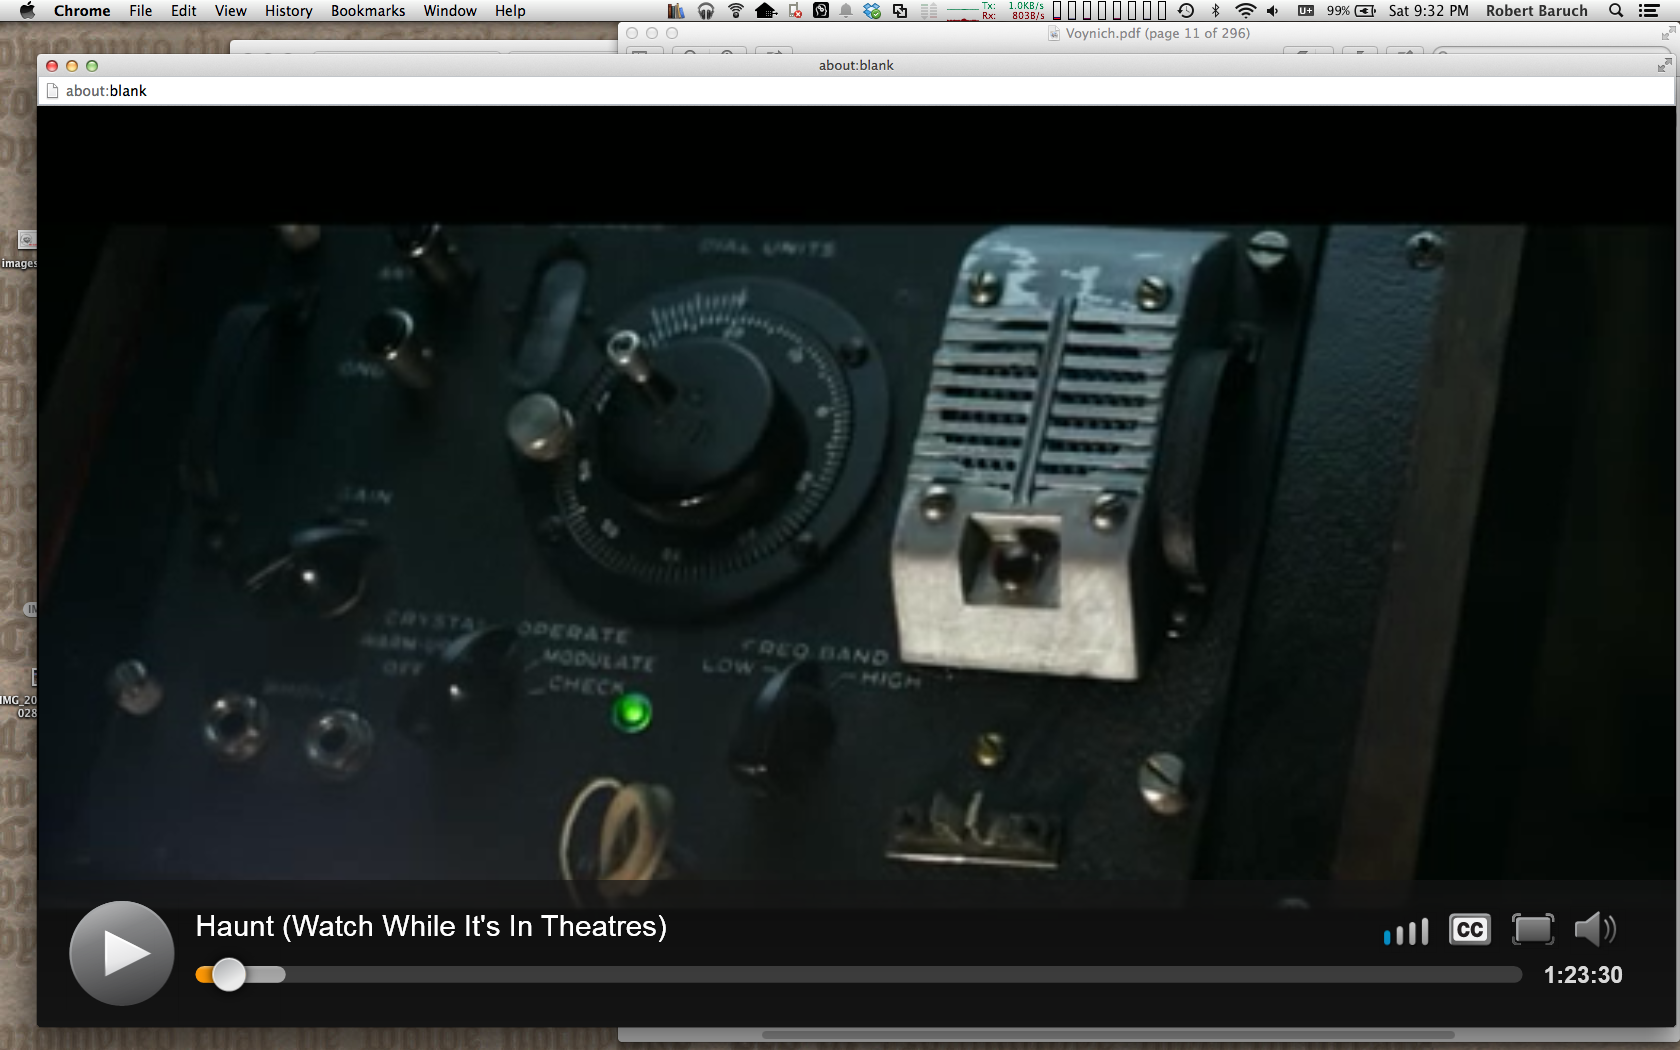Expand the Voynich.pdf window to fullscreen

1668,33
